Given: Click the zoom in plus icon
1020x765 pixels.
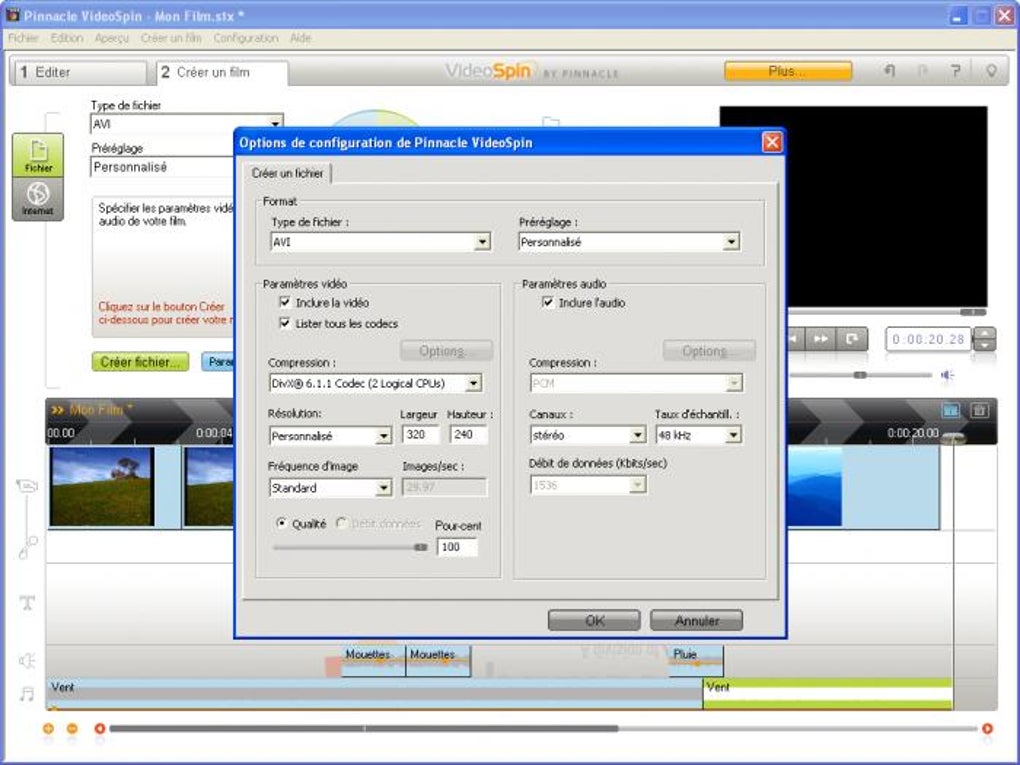Looking at the screenshot, I should click(48, 729).
